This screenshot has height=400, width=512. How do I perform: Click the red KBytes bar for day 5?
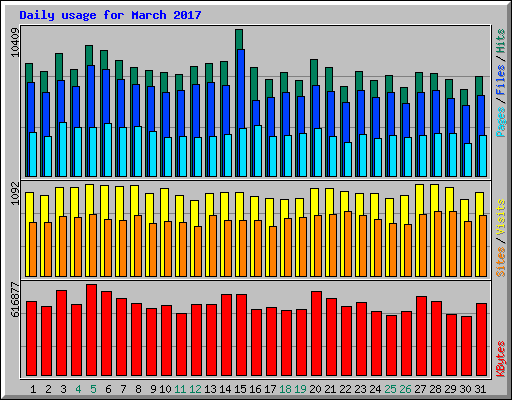(92, 330)
